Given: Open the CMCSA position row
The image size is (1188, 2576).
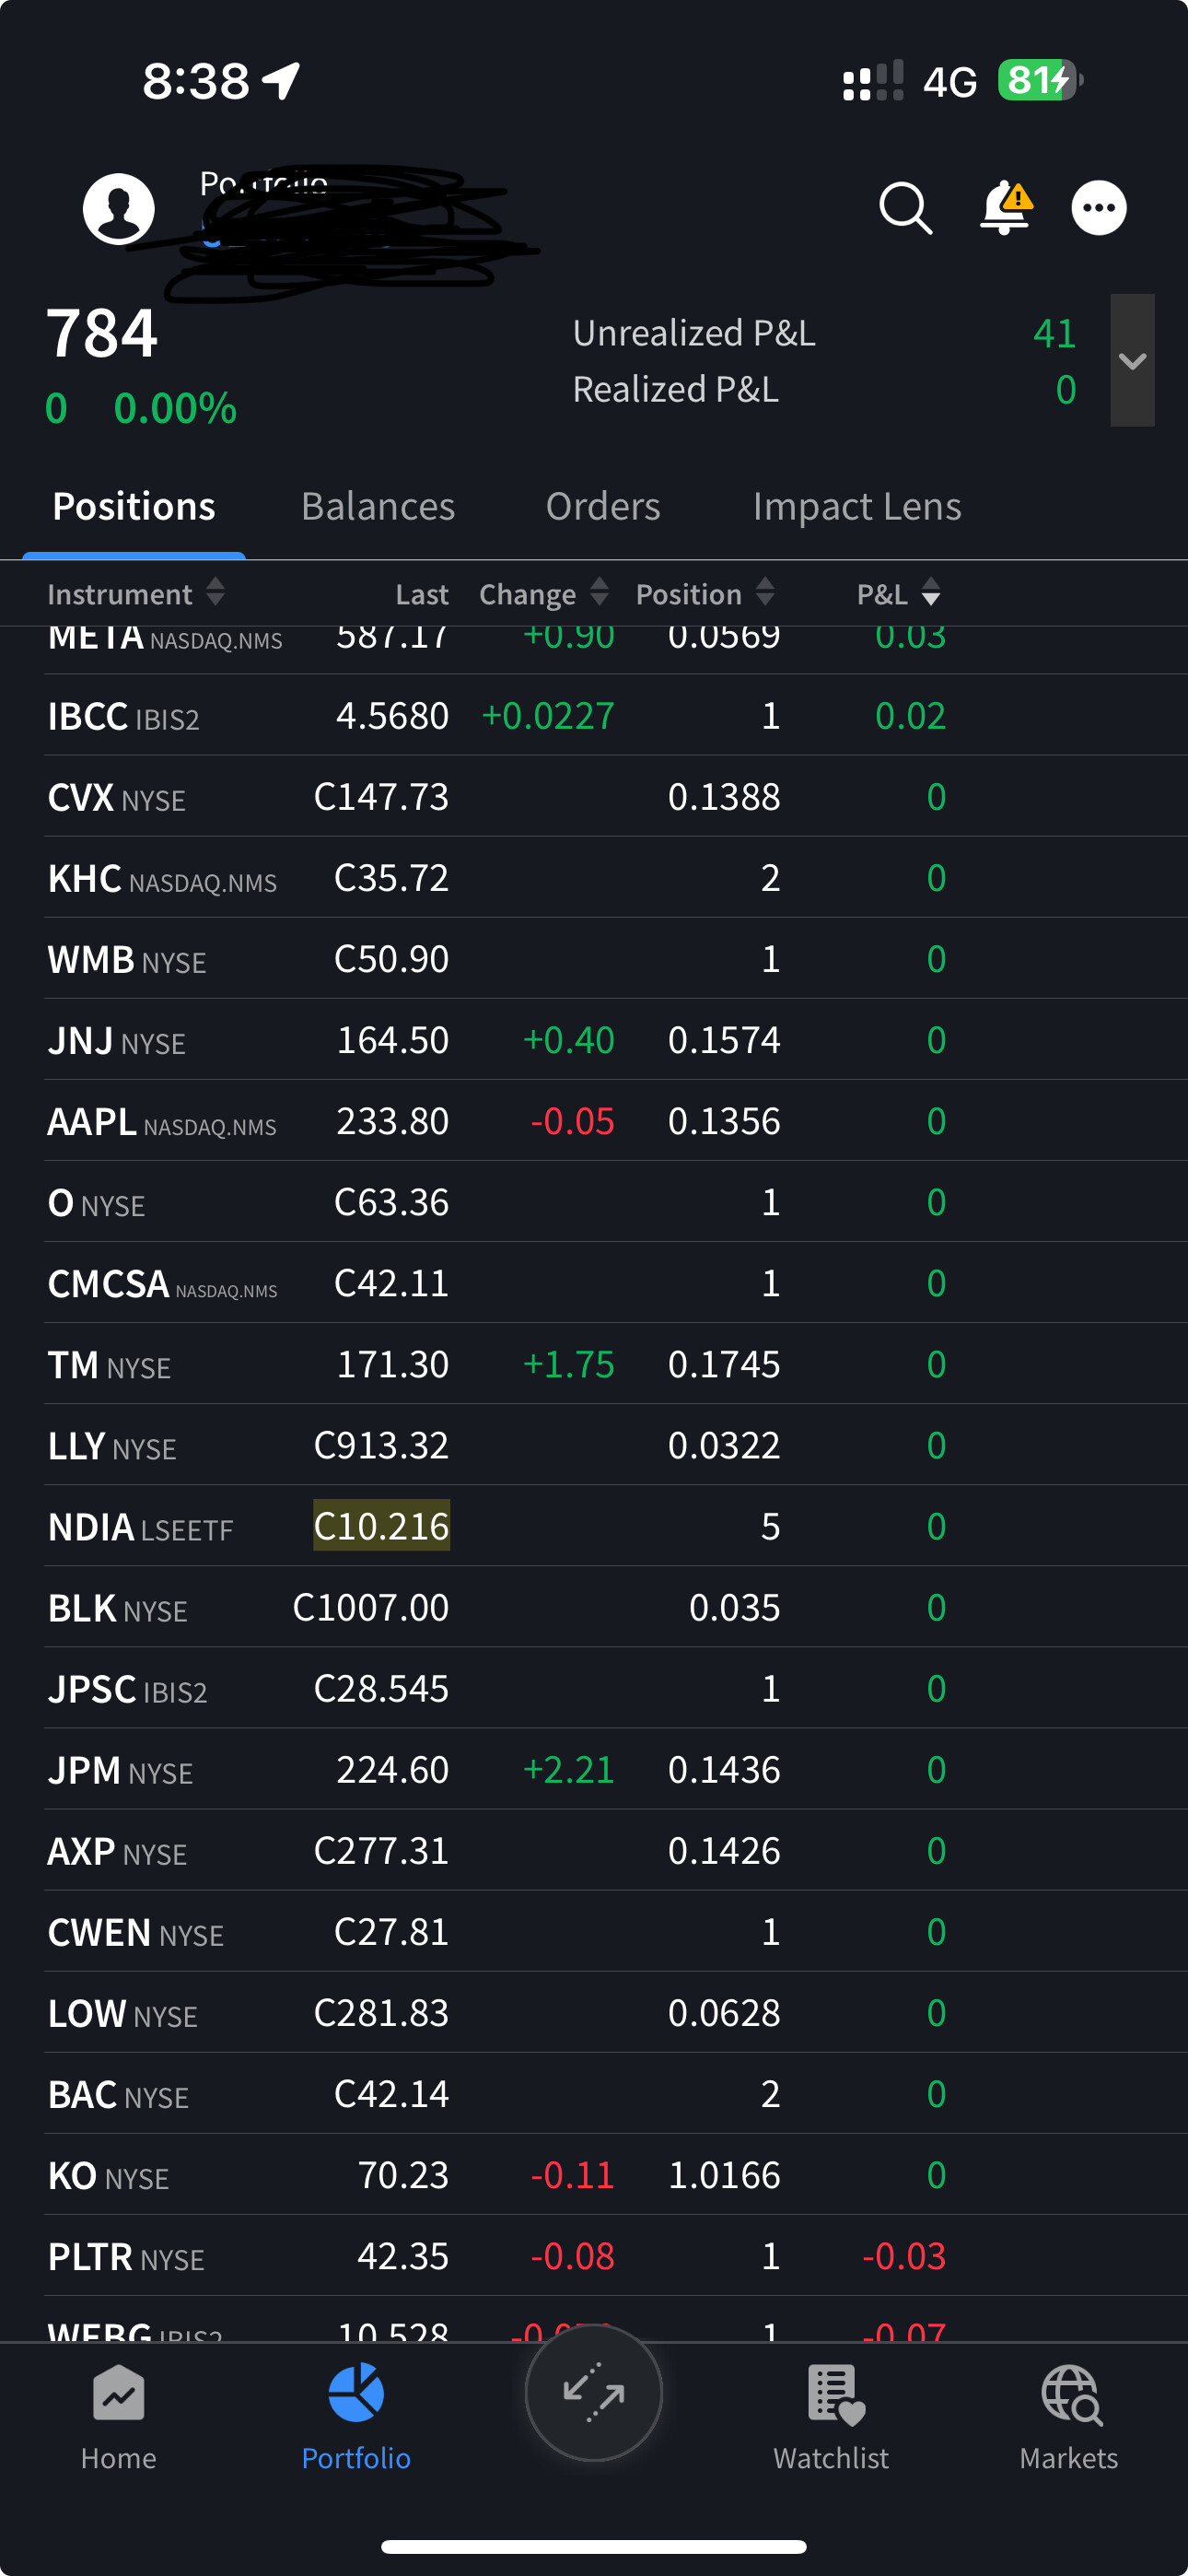Looking at the screenshot, I should click(594, 1282).
